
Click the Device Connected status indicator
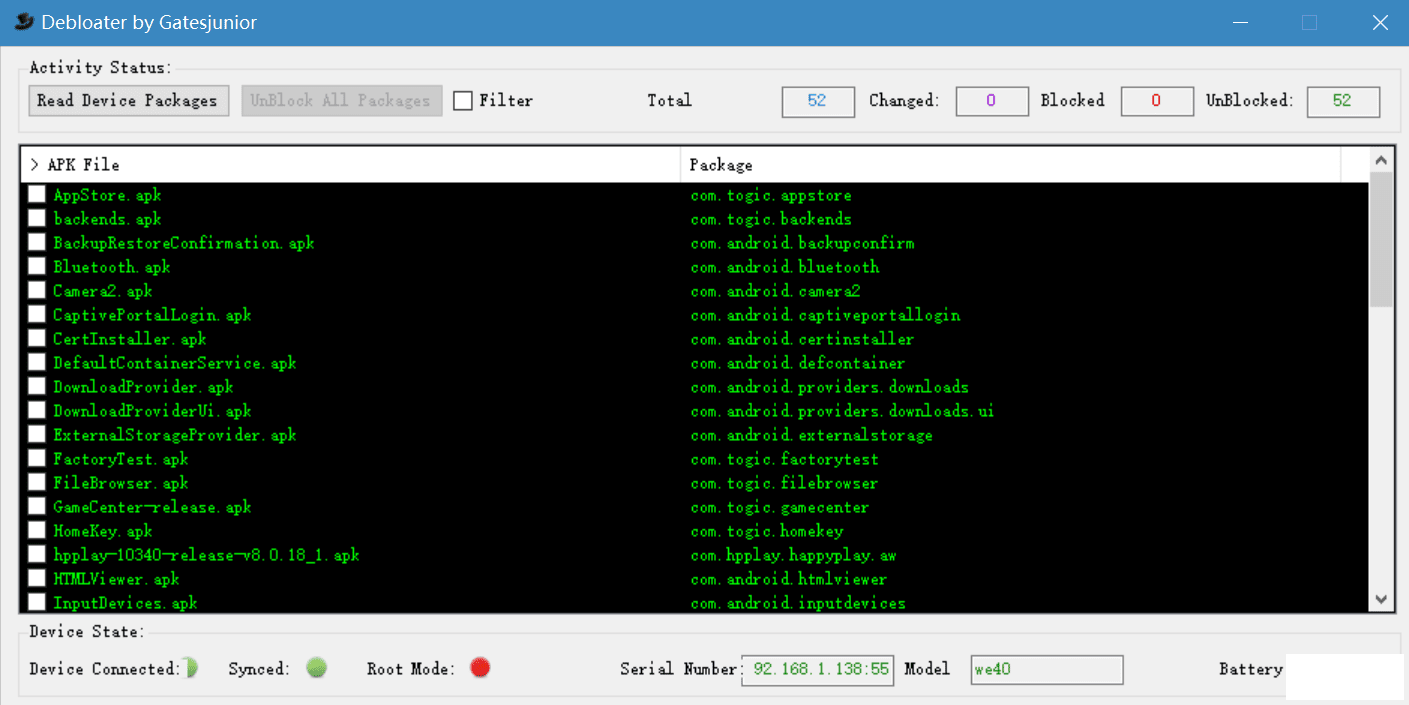click(191, 668)
